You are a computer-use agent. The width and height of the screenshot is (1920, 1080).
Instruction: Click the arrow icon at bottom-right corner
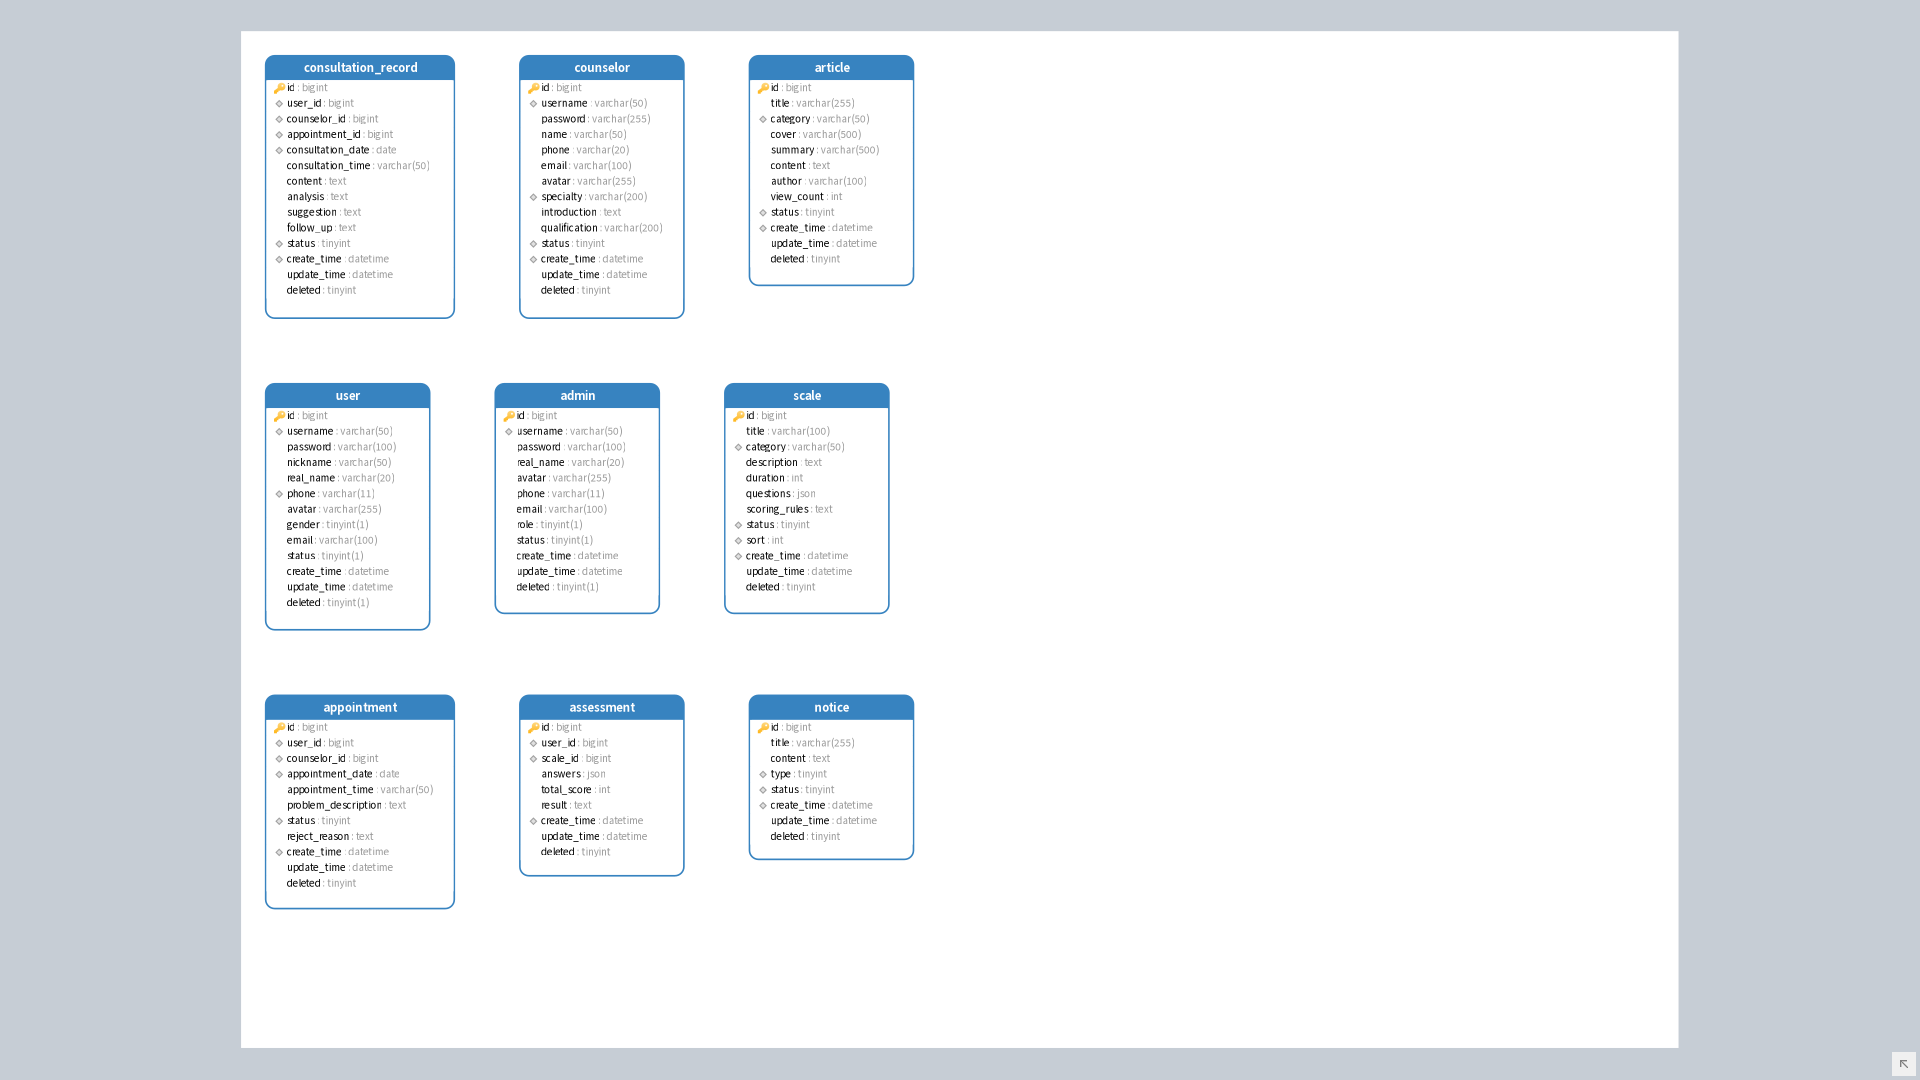(x=1903, y=1063)
